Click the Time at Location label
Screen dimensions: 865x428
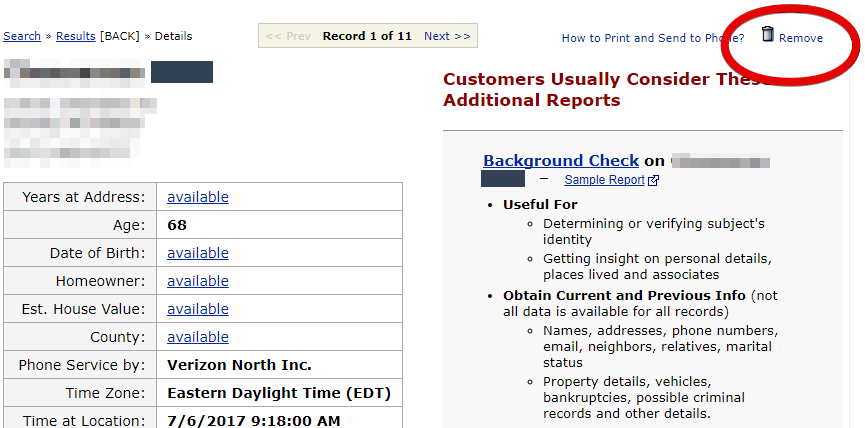tap(83, 421)
